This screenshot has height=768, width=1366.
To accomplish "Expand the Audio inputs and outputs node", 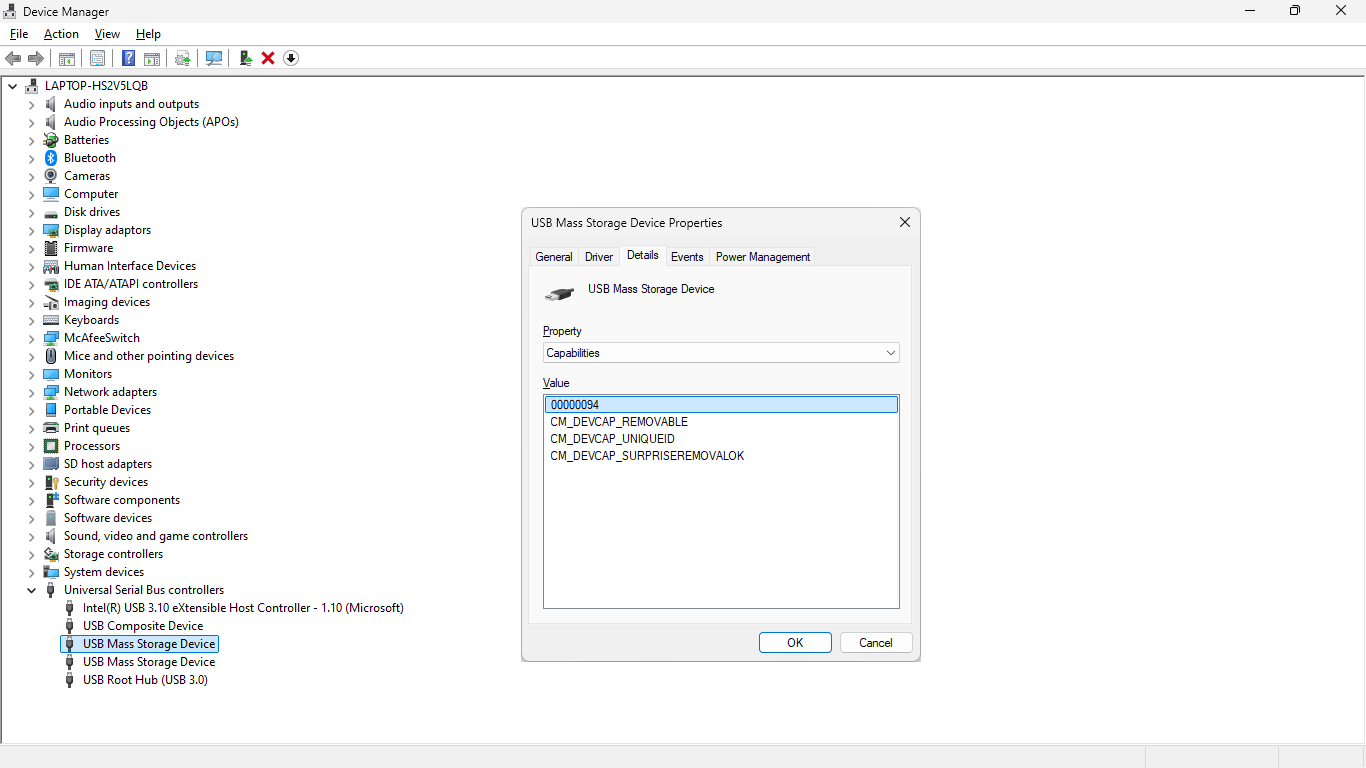I will (32, 104).
